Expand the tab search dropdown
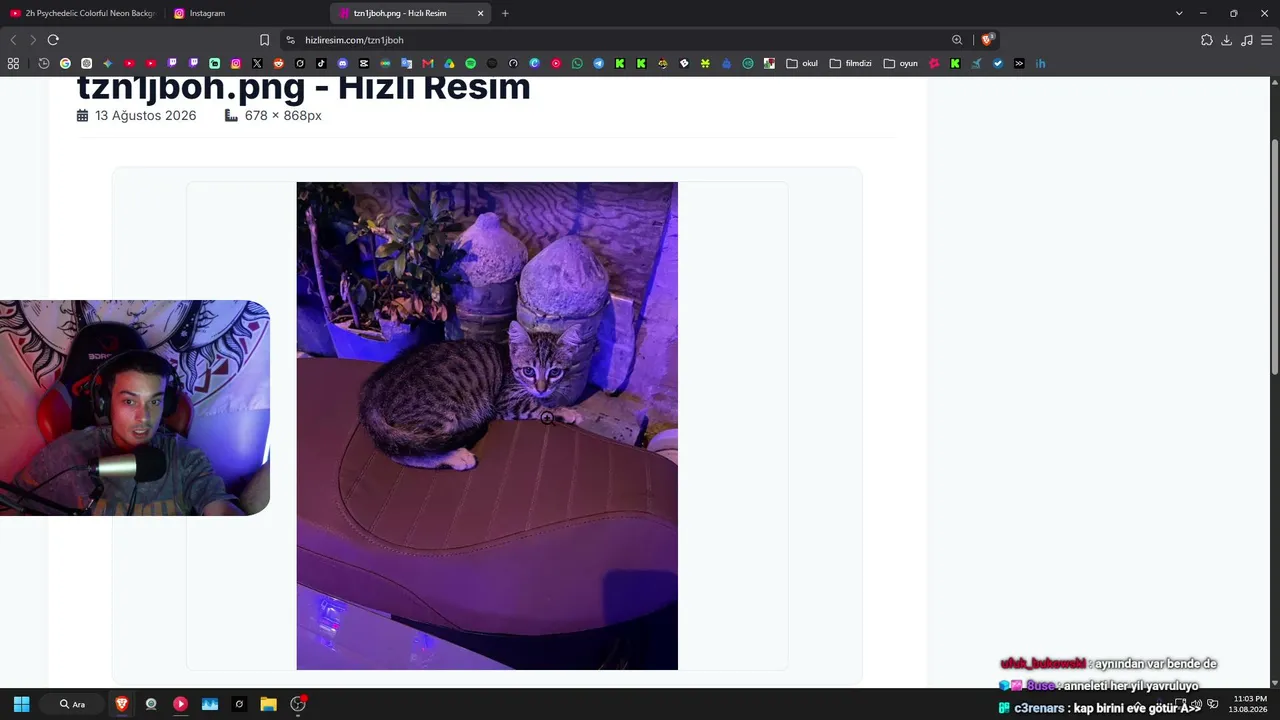The height and width of the screenshot is (720, 1280). coord(1179,13)
